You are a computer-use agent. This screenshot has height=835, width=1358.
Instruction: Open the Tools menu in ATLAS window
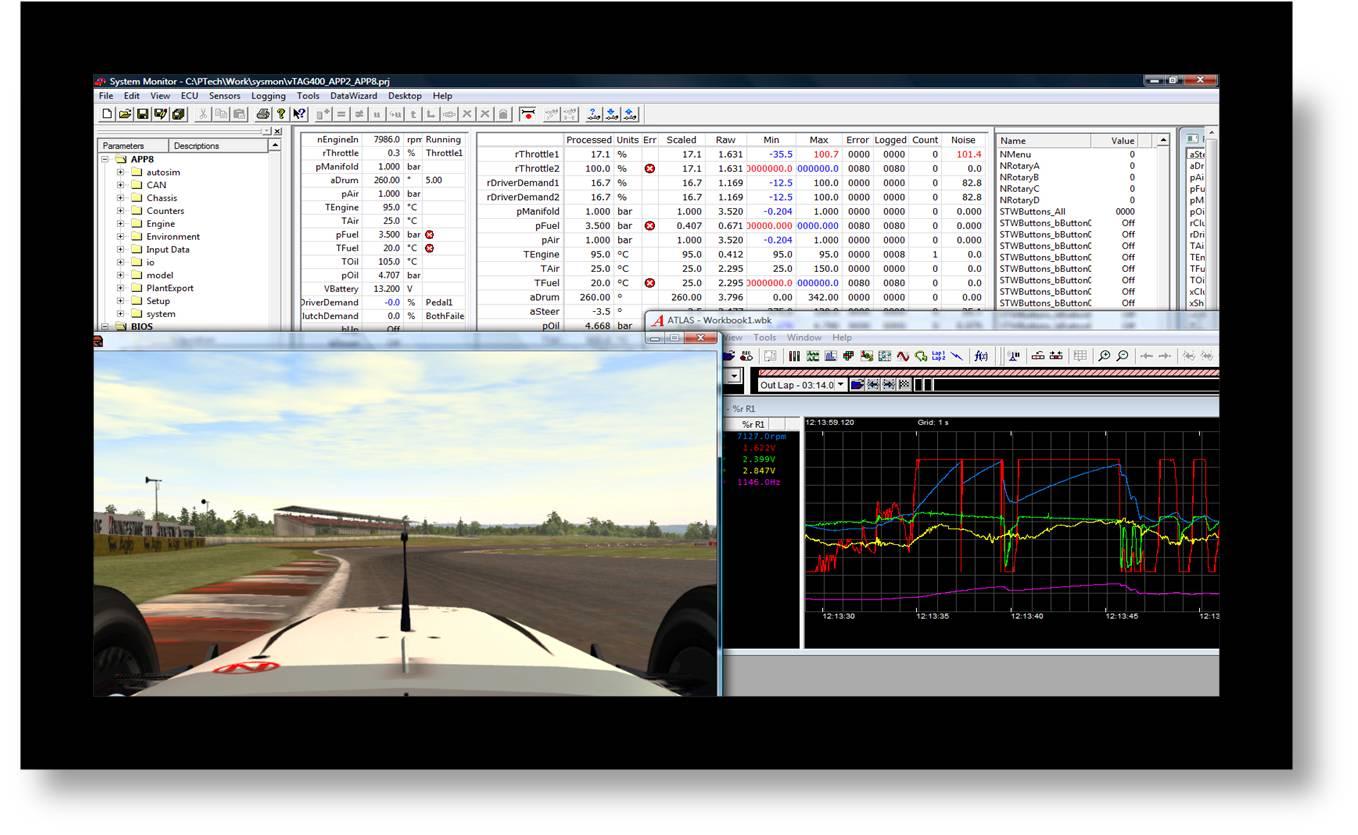(765, 338)
